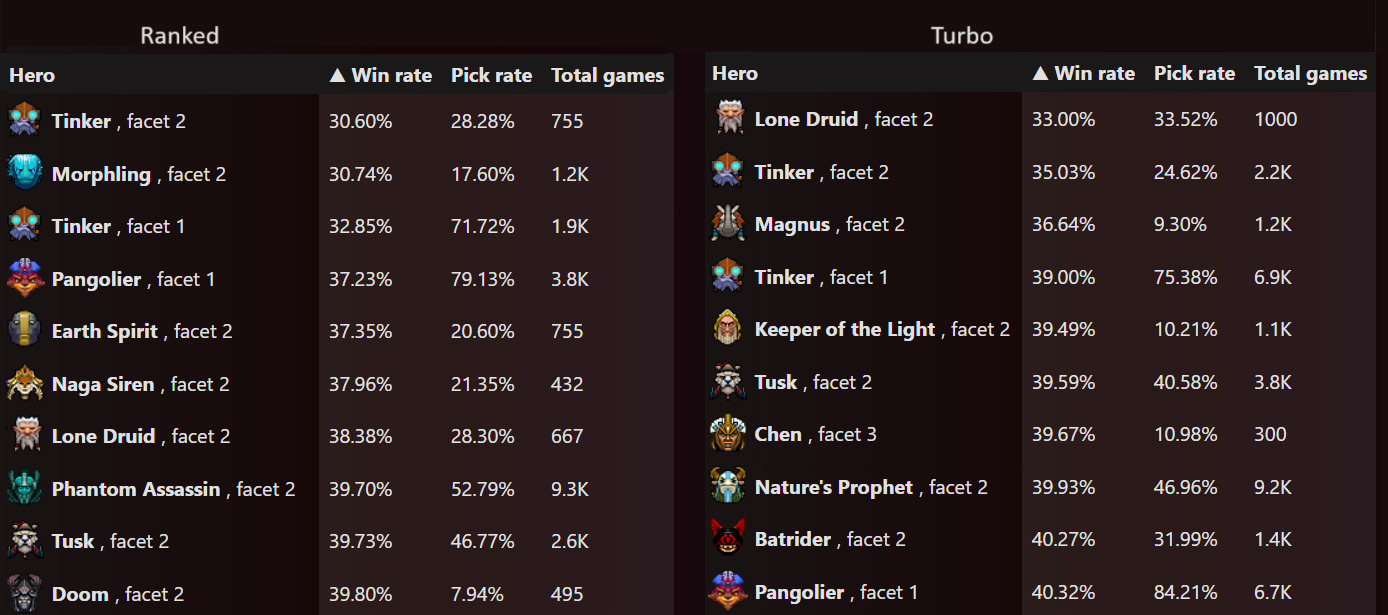Switch to the Ranked section heading
1388x615 pixels.
(x=179, y=35)
